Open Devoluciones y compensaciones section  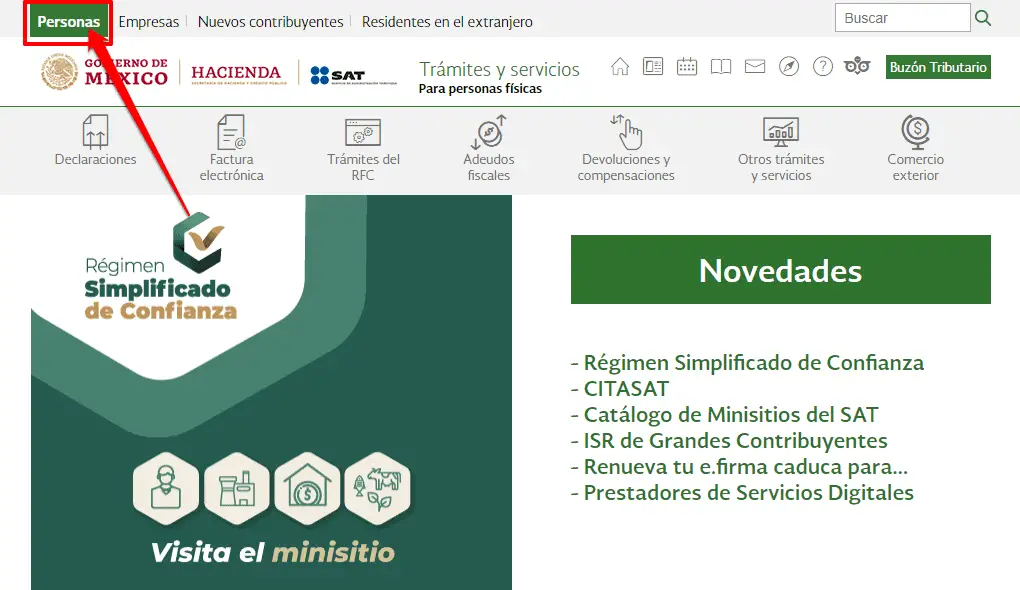pos(626,148)
